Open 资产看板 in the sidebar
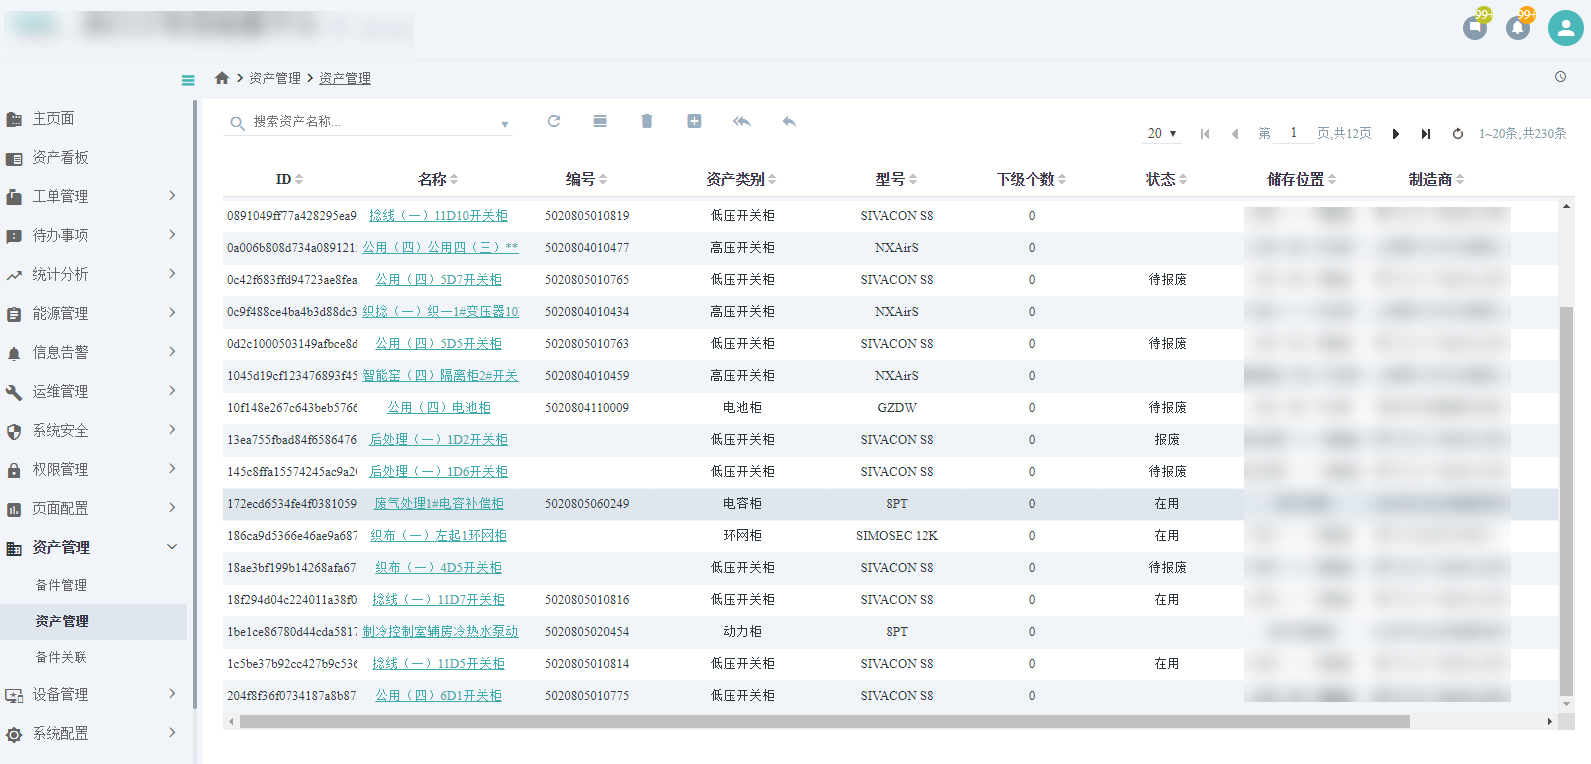The image size is (1591, 764). click(x=60, y=157)
